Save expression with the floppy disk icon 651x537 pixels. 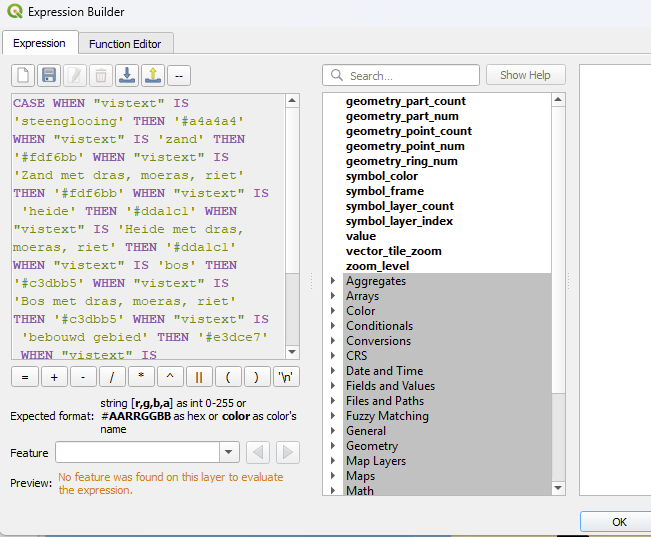[49, 76]
